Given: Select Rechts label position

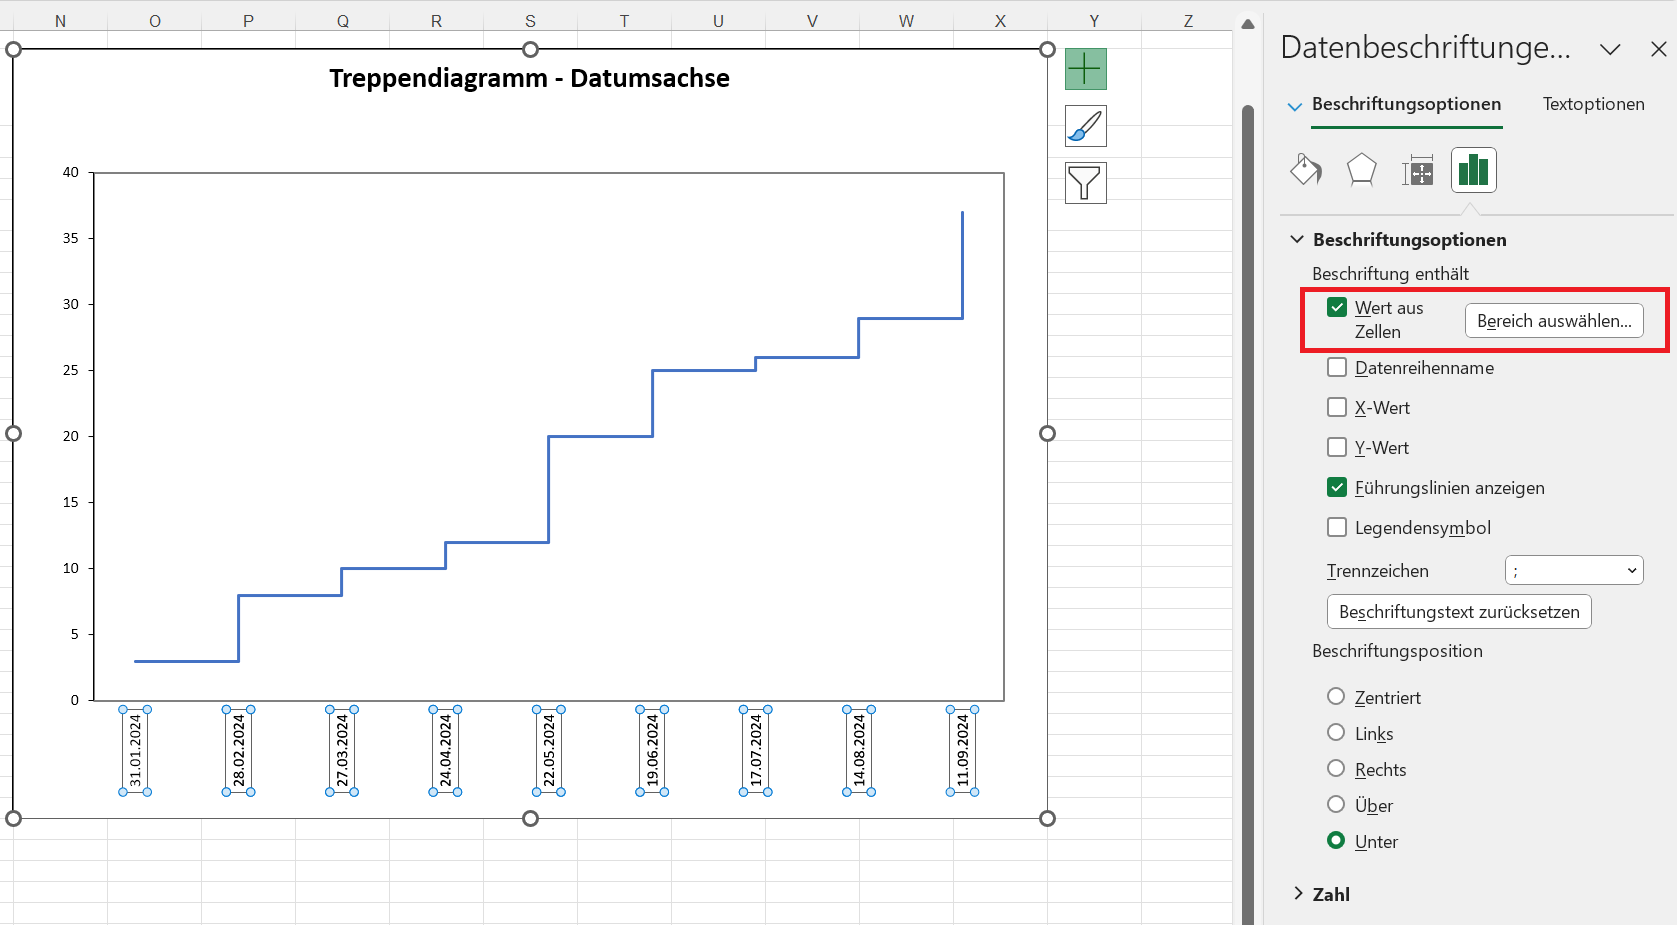Looking at the screenshot, I should [1336, 768].
